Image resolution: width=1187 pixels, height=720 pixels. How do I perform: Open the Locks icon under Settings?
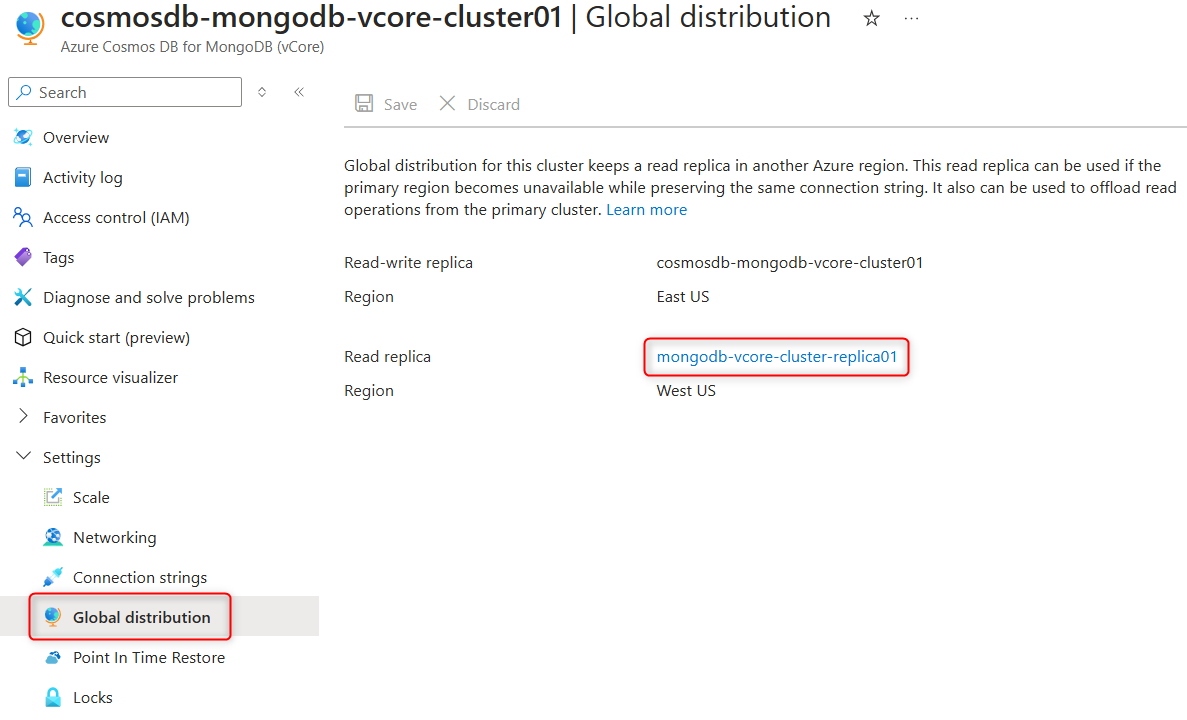52,697
